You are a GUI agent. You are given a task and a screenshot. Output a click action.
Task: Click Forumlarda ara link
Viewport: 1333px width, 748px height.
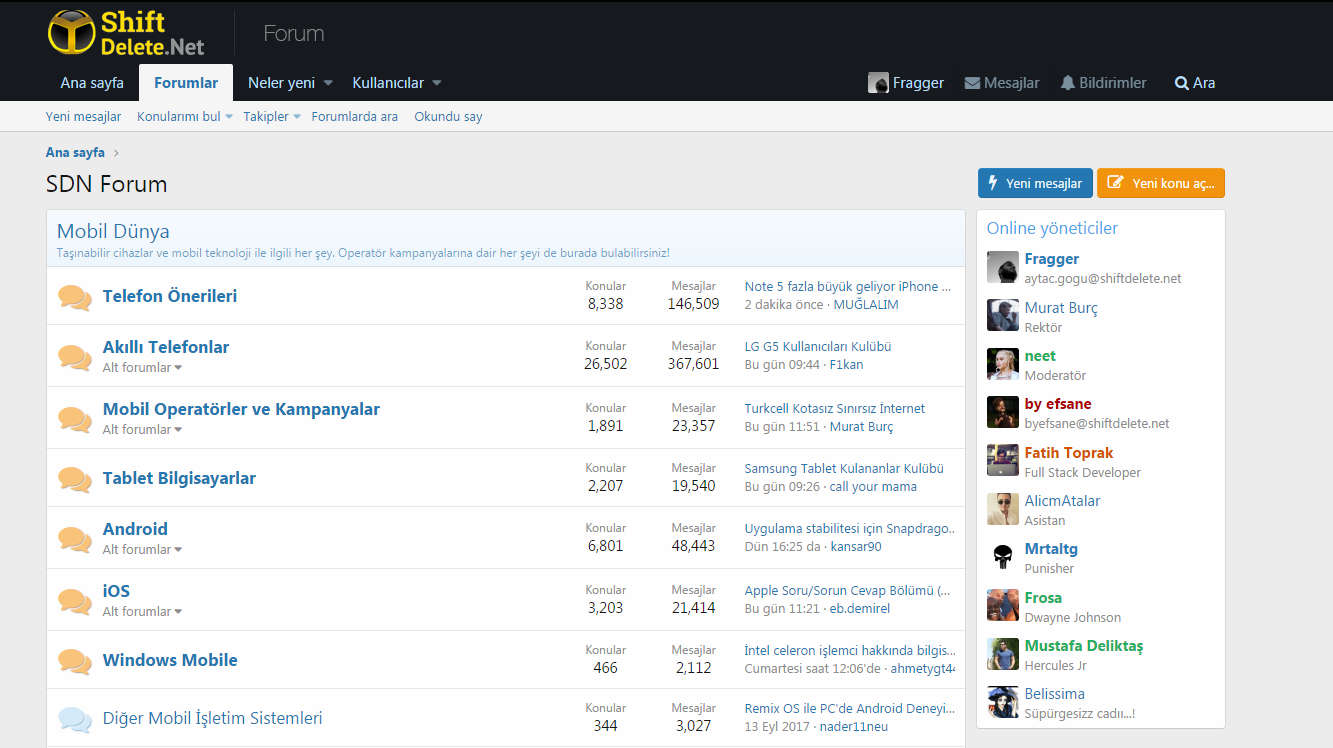(x=354, y=117)
